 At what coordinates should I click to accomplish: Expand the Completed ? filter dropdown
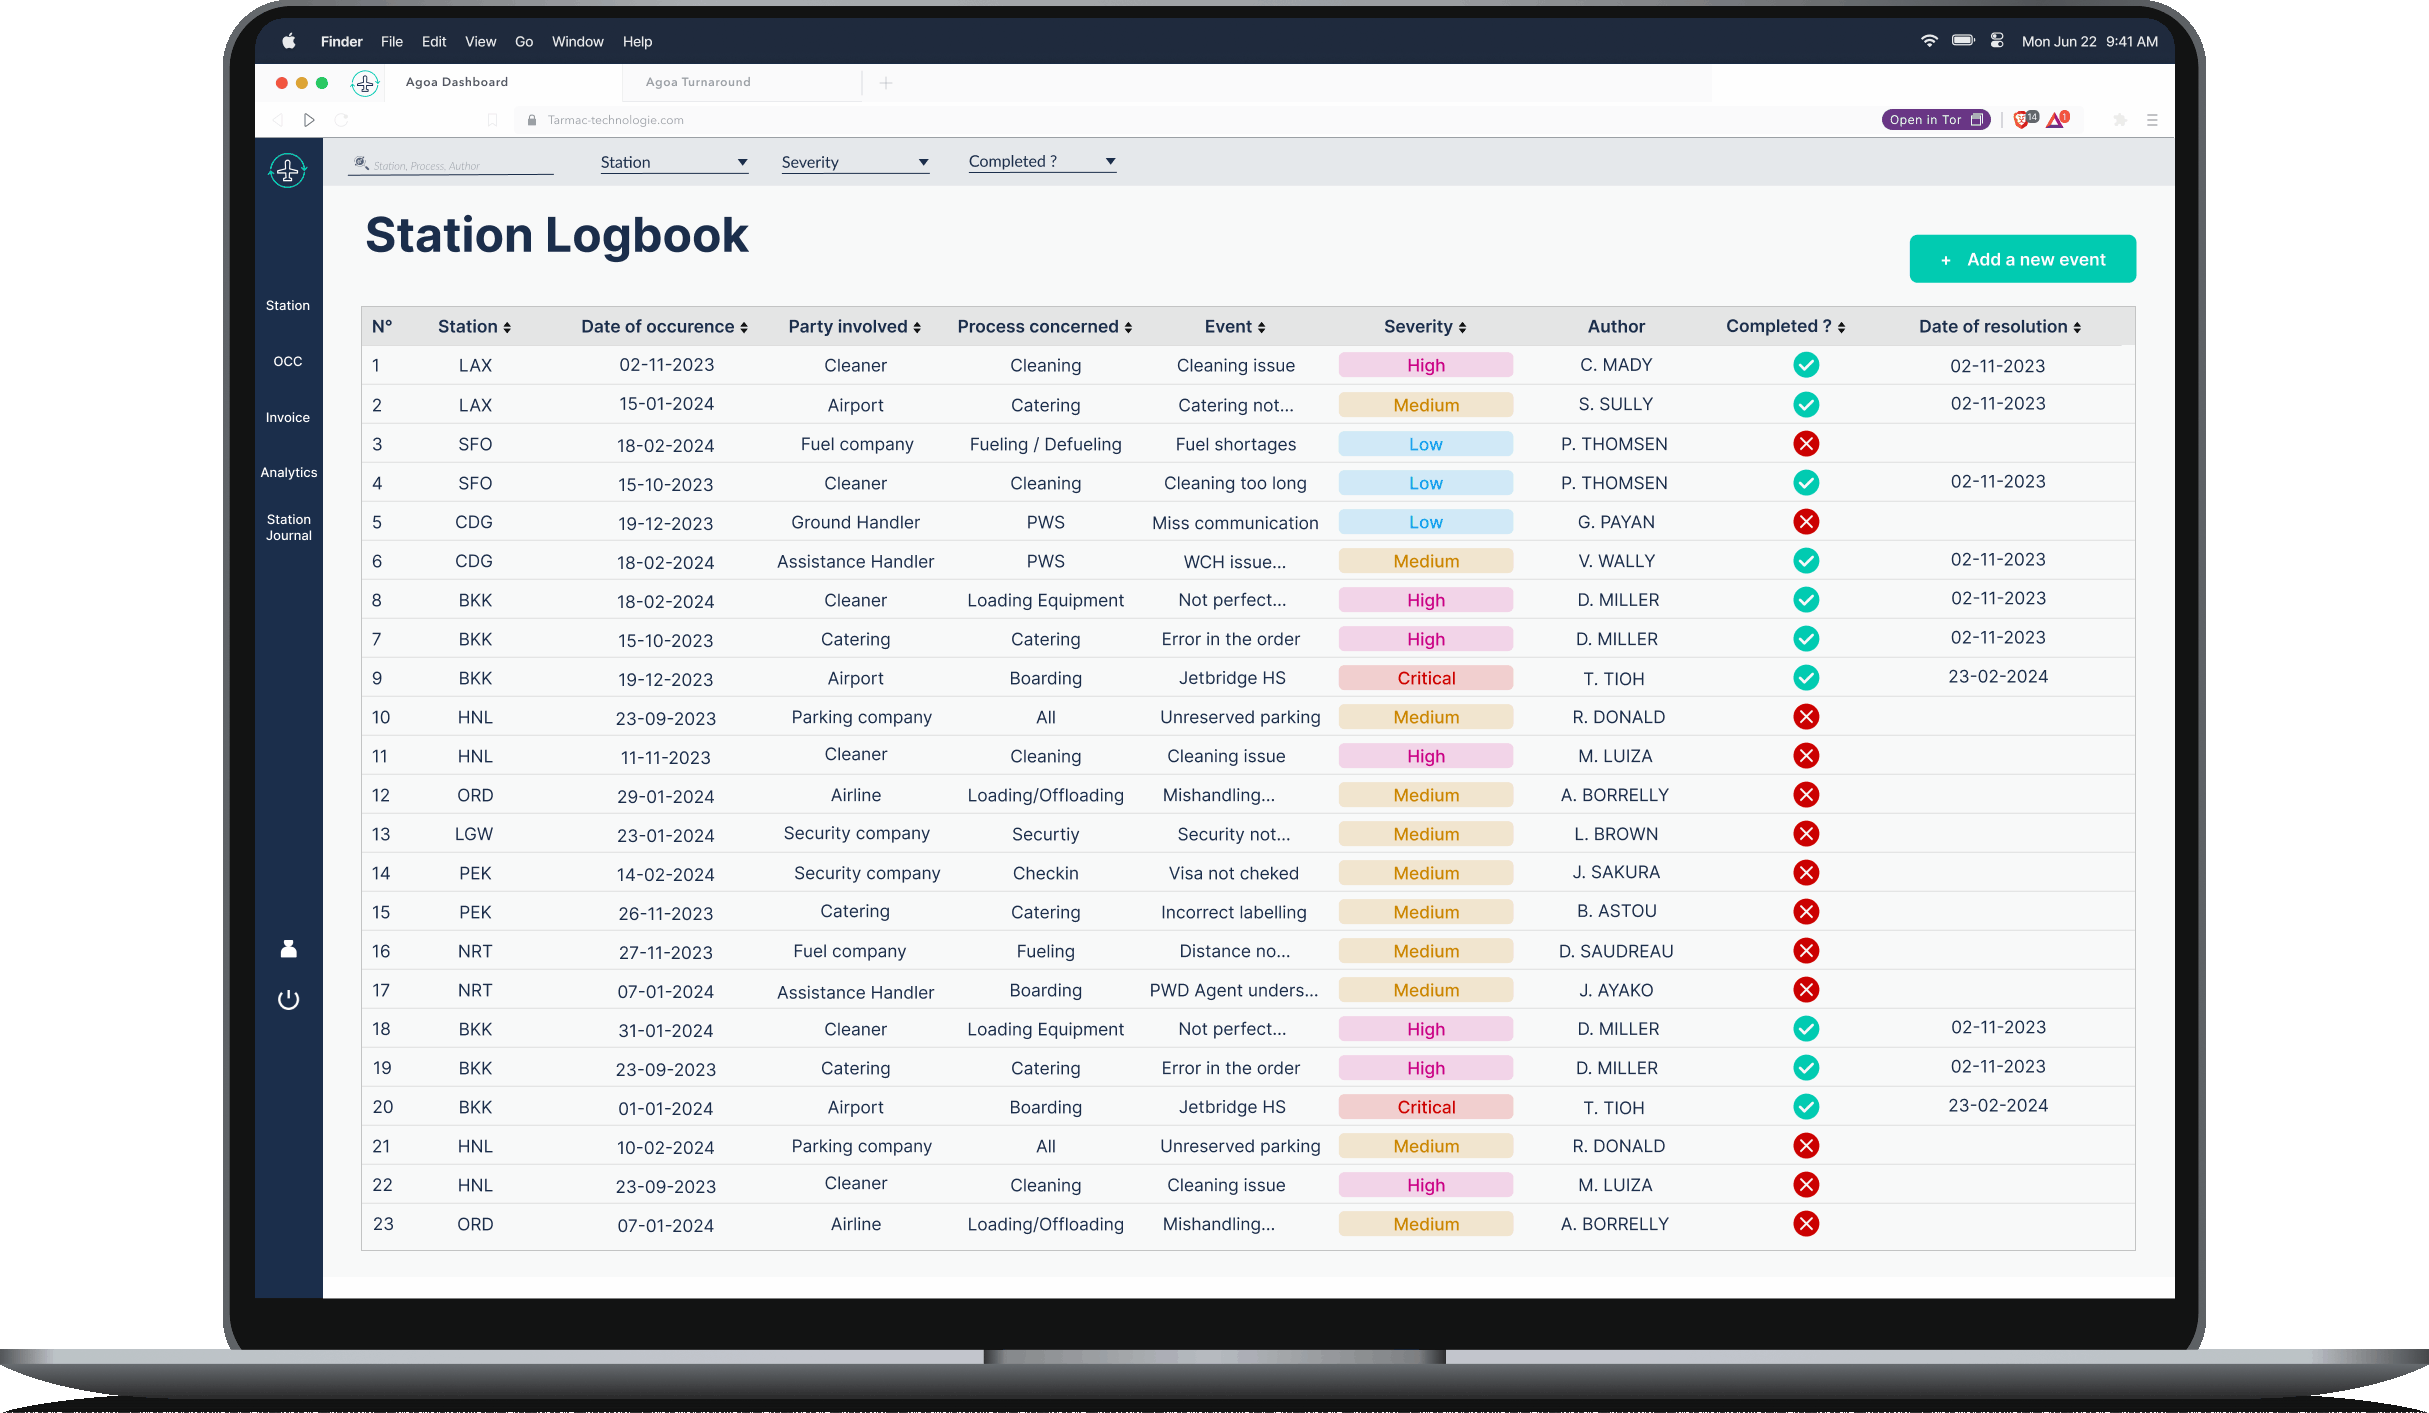(1041, 162)
